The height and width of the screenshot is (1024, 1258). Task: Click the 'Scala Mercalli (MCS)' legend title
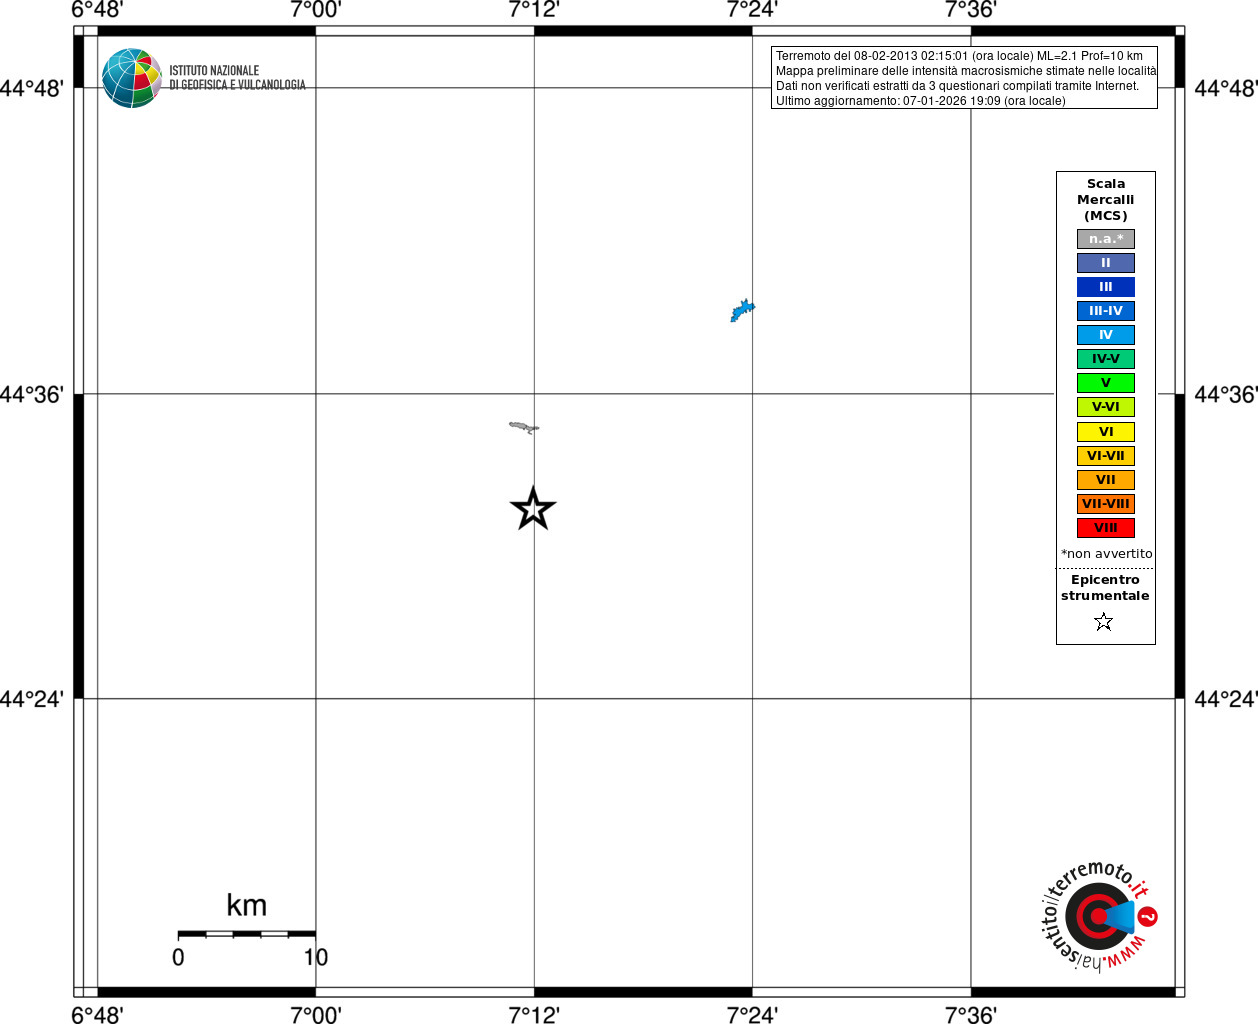pos(1106,200)
